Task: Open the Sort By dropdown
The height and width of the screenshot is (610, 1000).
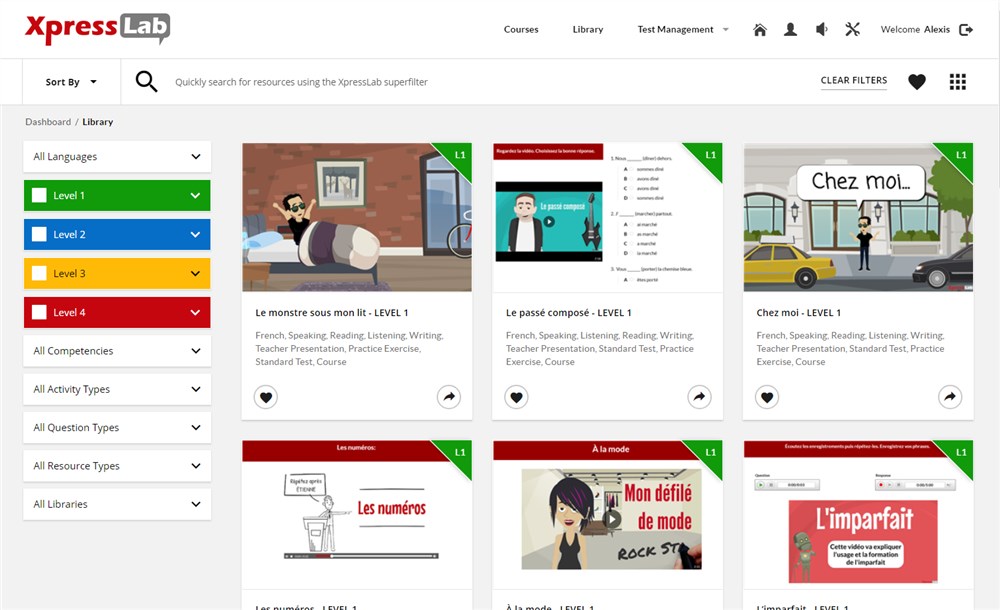Action: (x=71, y=82)
